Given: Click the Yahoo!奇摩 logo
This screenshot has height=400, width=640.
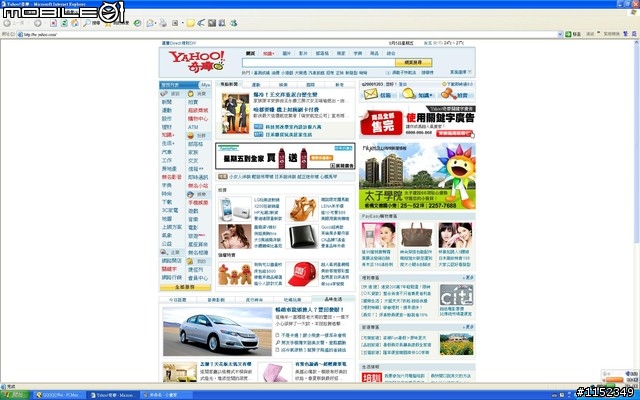Looking at the screenshot, I should (197, 61).
